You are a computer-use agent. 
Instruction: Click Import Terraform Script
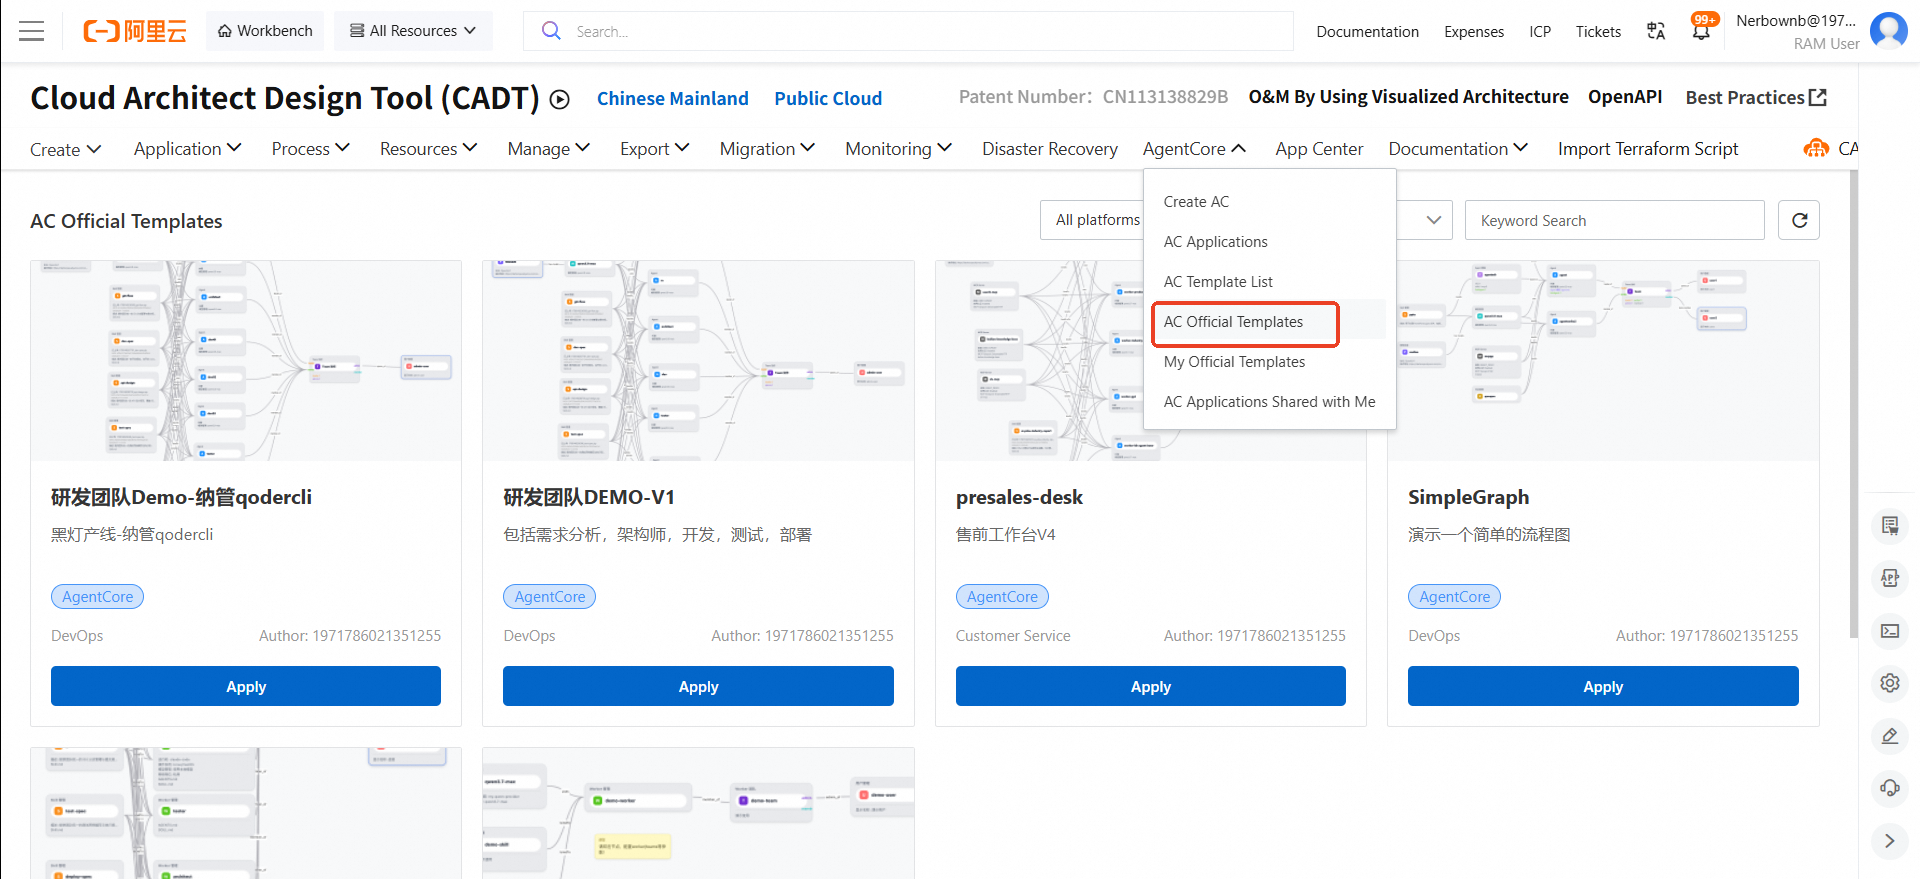pos(1648,149)
